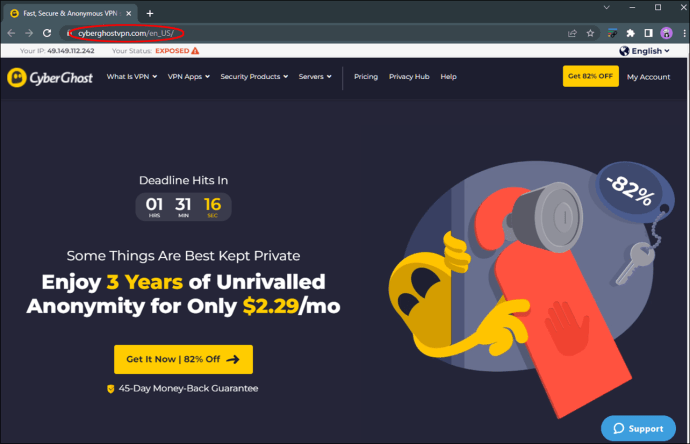The height and width of the screenshot is (444, 690).
Task: Select the Fast, Secure & Anonymous VPN tab
Action: click(70, 13)
